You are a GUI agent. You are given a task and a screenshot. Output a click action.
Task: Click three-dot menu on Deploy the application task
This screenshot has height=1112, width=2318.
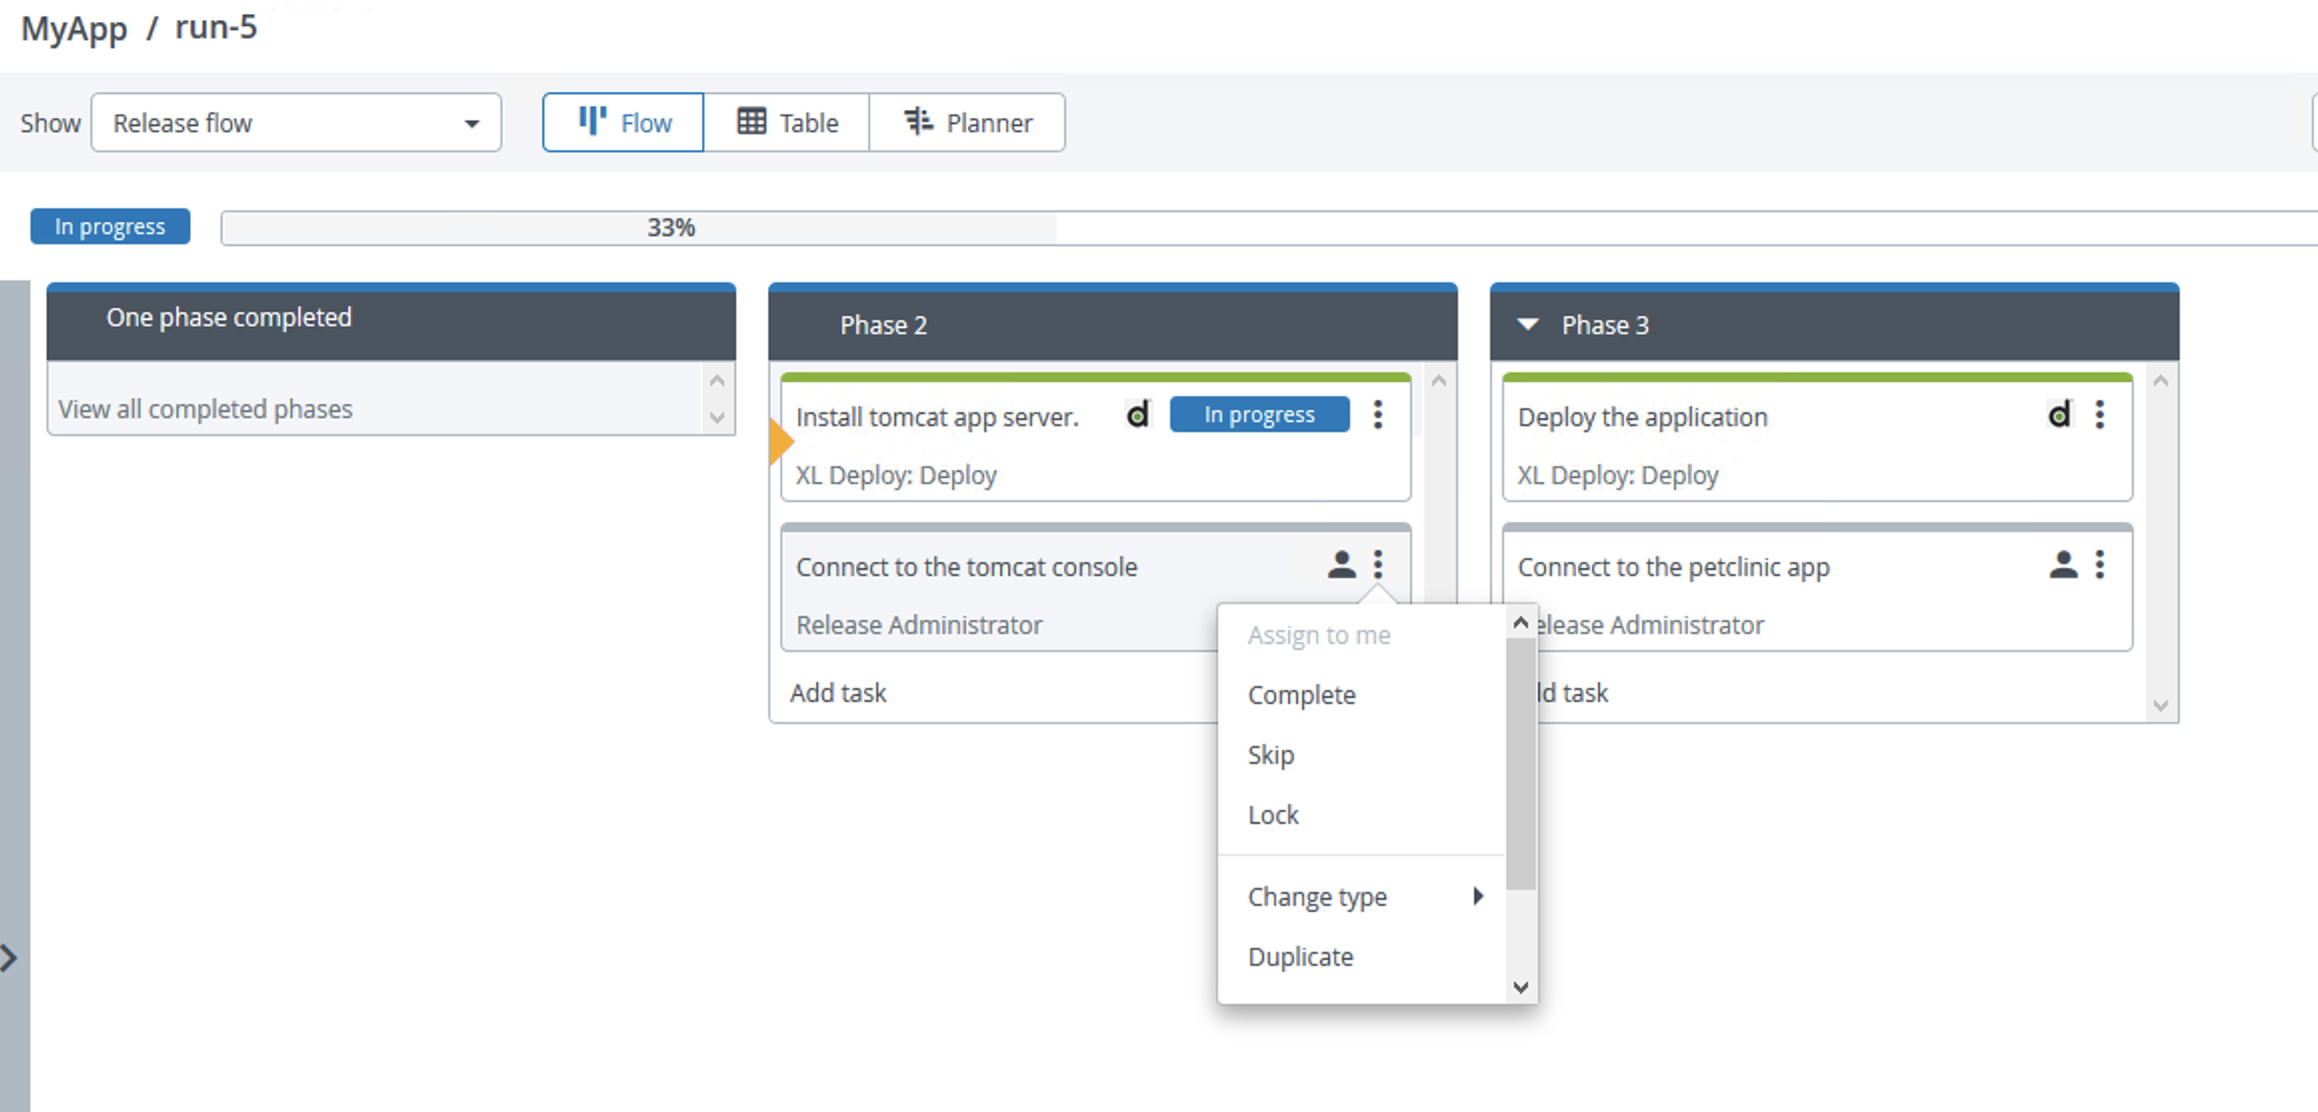point(2099,415)
